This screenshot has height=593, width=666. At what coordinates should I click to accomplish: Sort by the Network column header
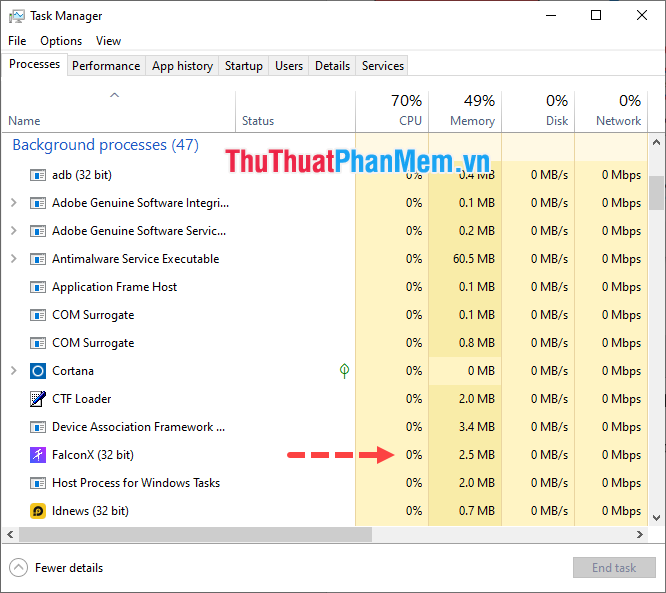pyautogui.click(x=611, y=111)
